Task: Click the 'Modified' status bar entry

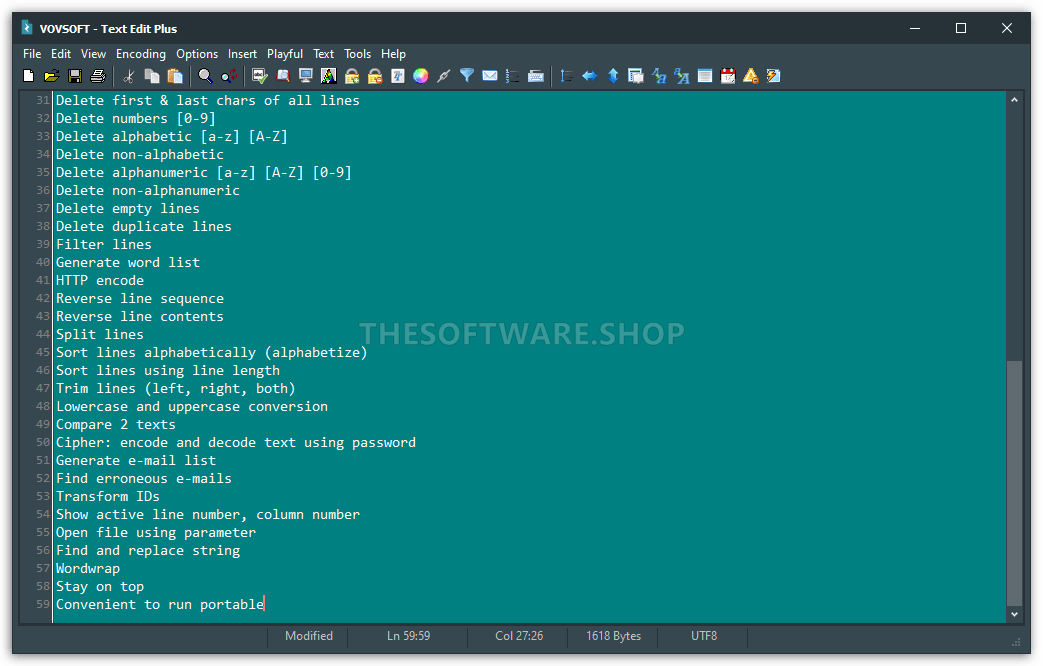Action: point(309,636)
